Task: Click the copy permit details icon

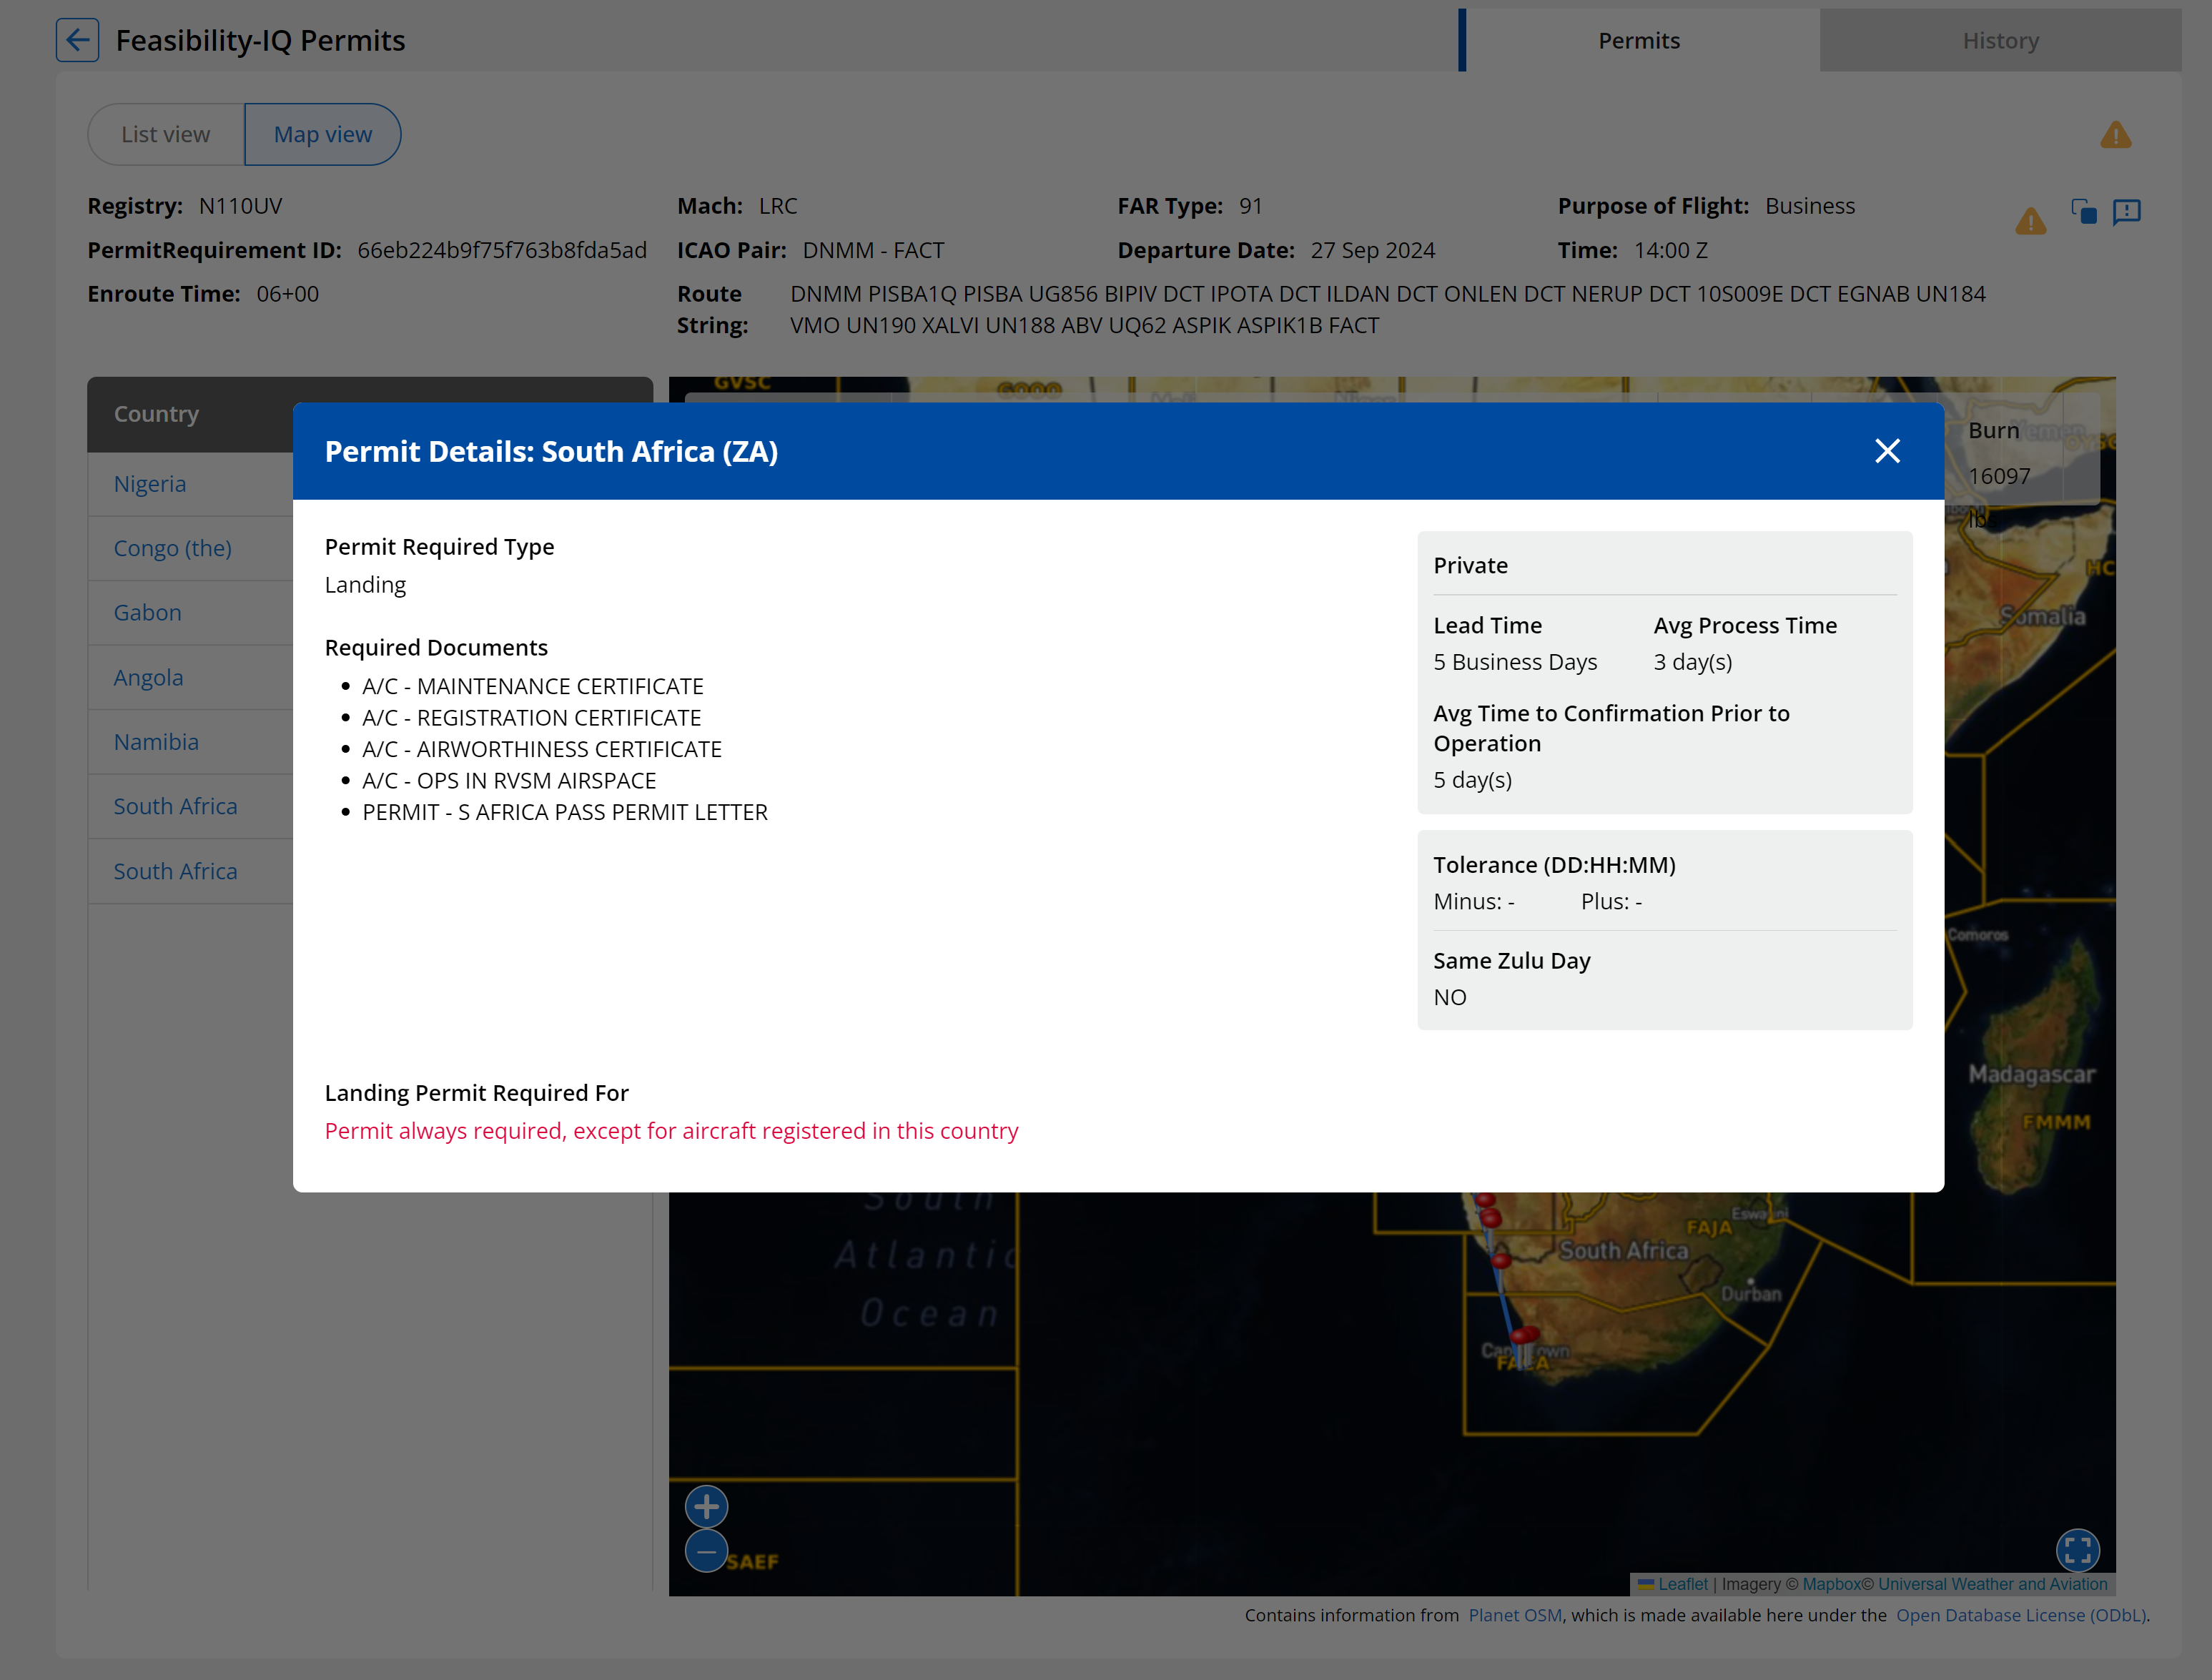Action: (x=2084, y=211)
